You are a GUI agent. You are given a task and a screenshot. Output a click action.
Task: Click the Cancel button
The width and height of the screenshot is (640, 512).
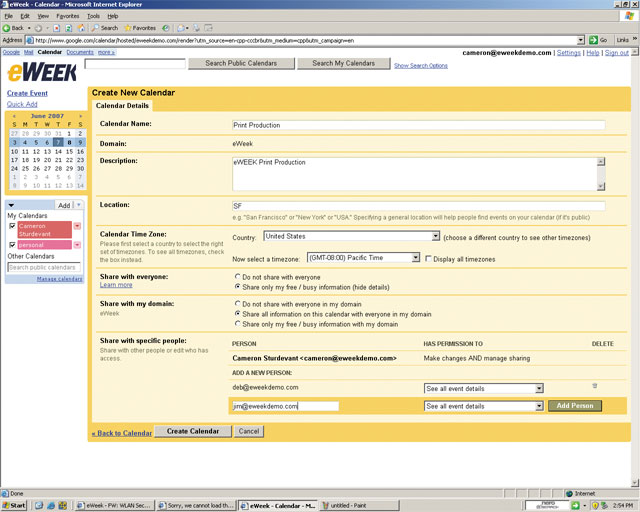point(249,431)
